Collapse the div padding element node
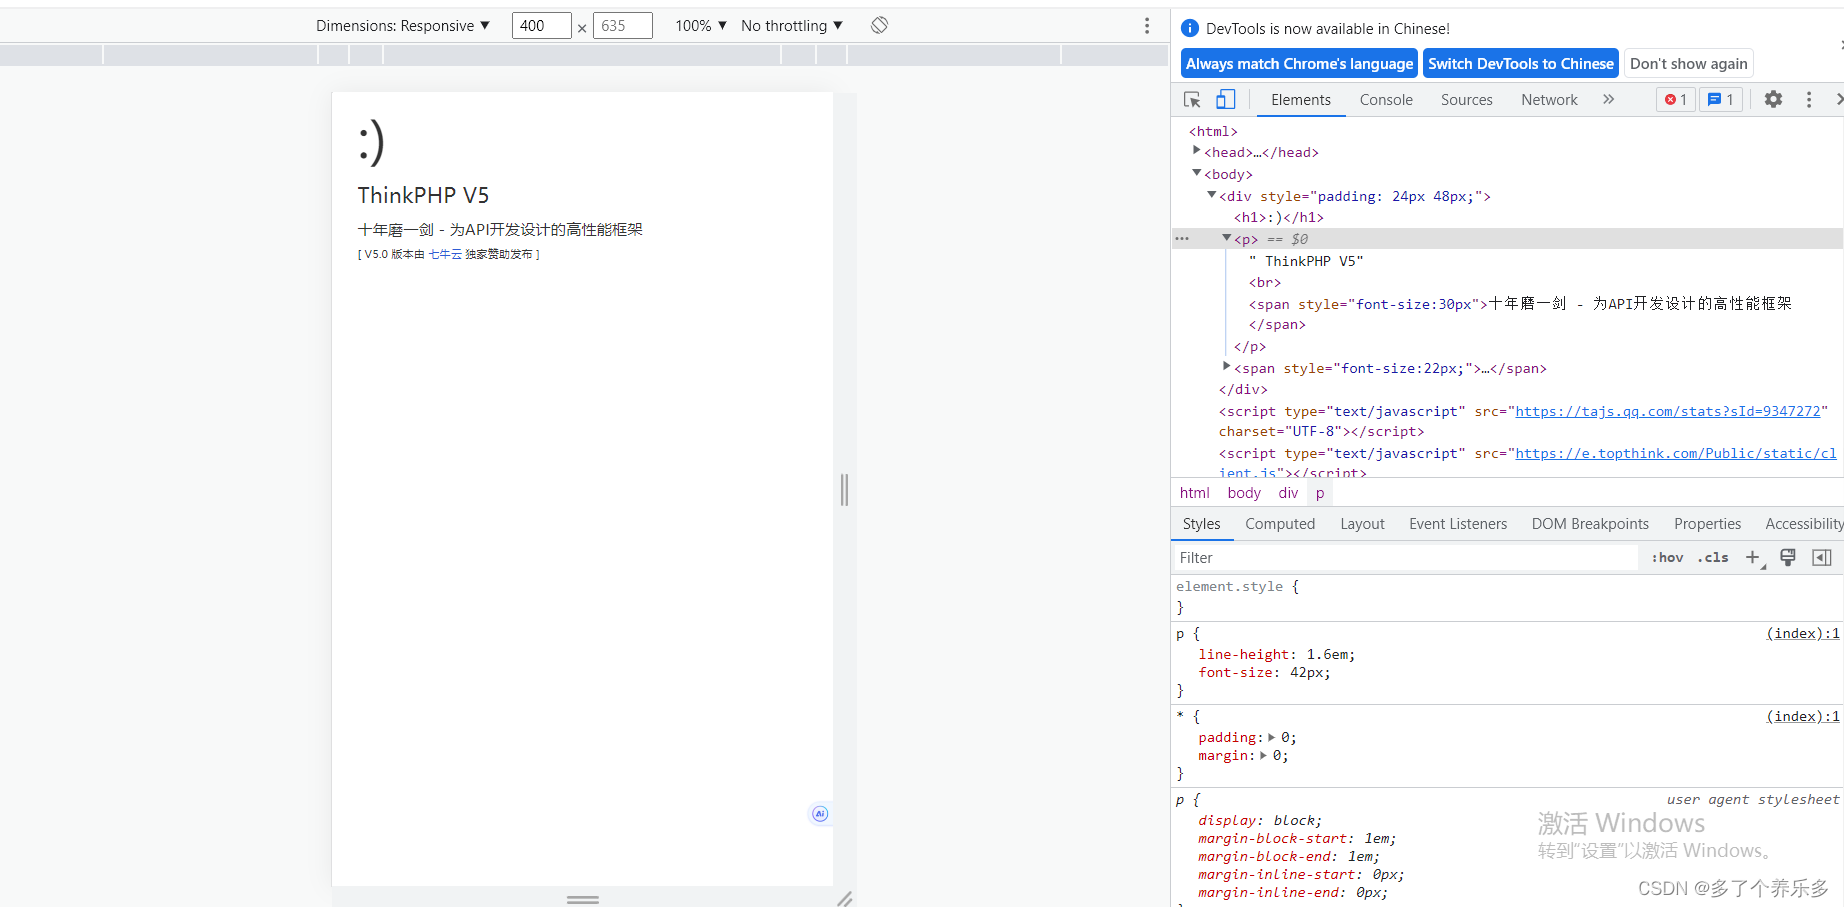Screen dimensions: 1844x907 (1211, 195)
